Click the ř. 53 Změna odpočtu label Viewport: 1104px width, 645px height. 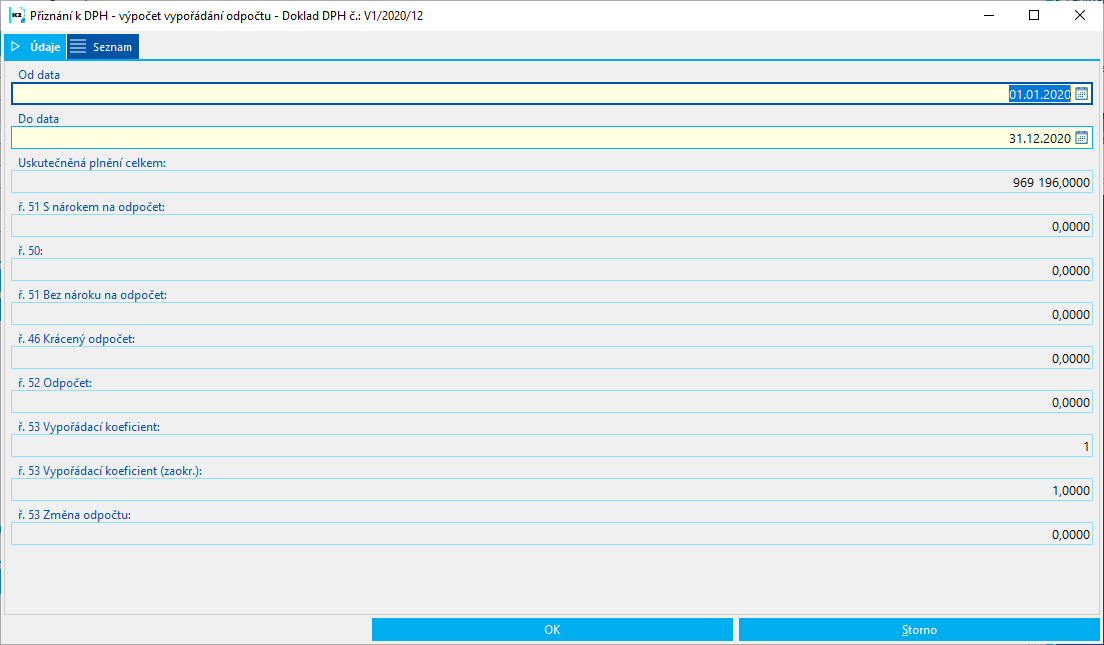click(75, 515)
